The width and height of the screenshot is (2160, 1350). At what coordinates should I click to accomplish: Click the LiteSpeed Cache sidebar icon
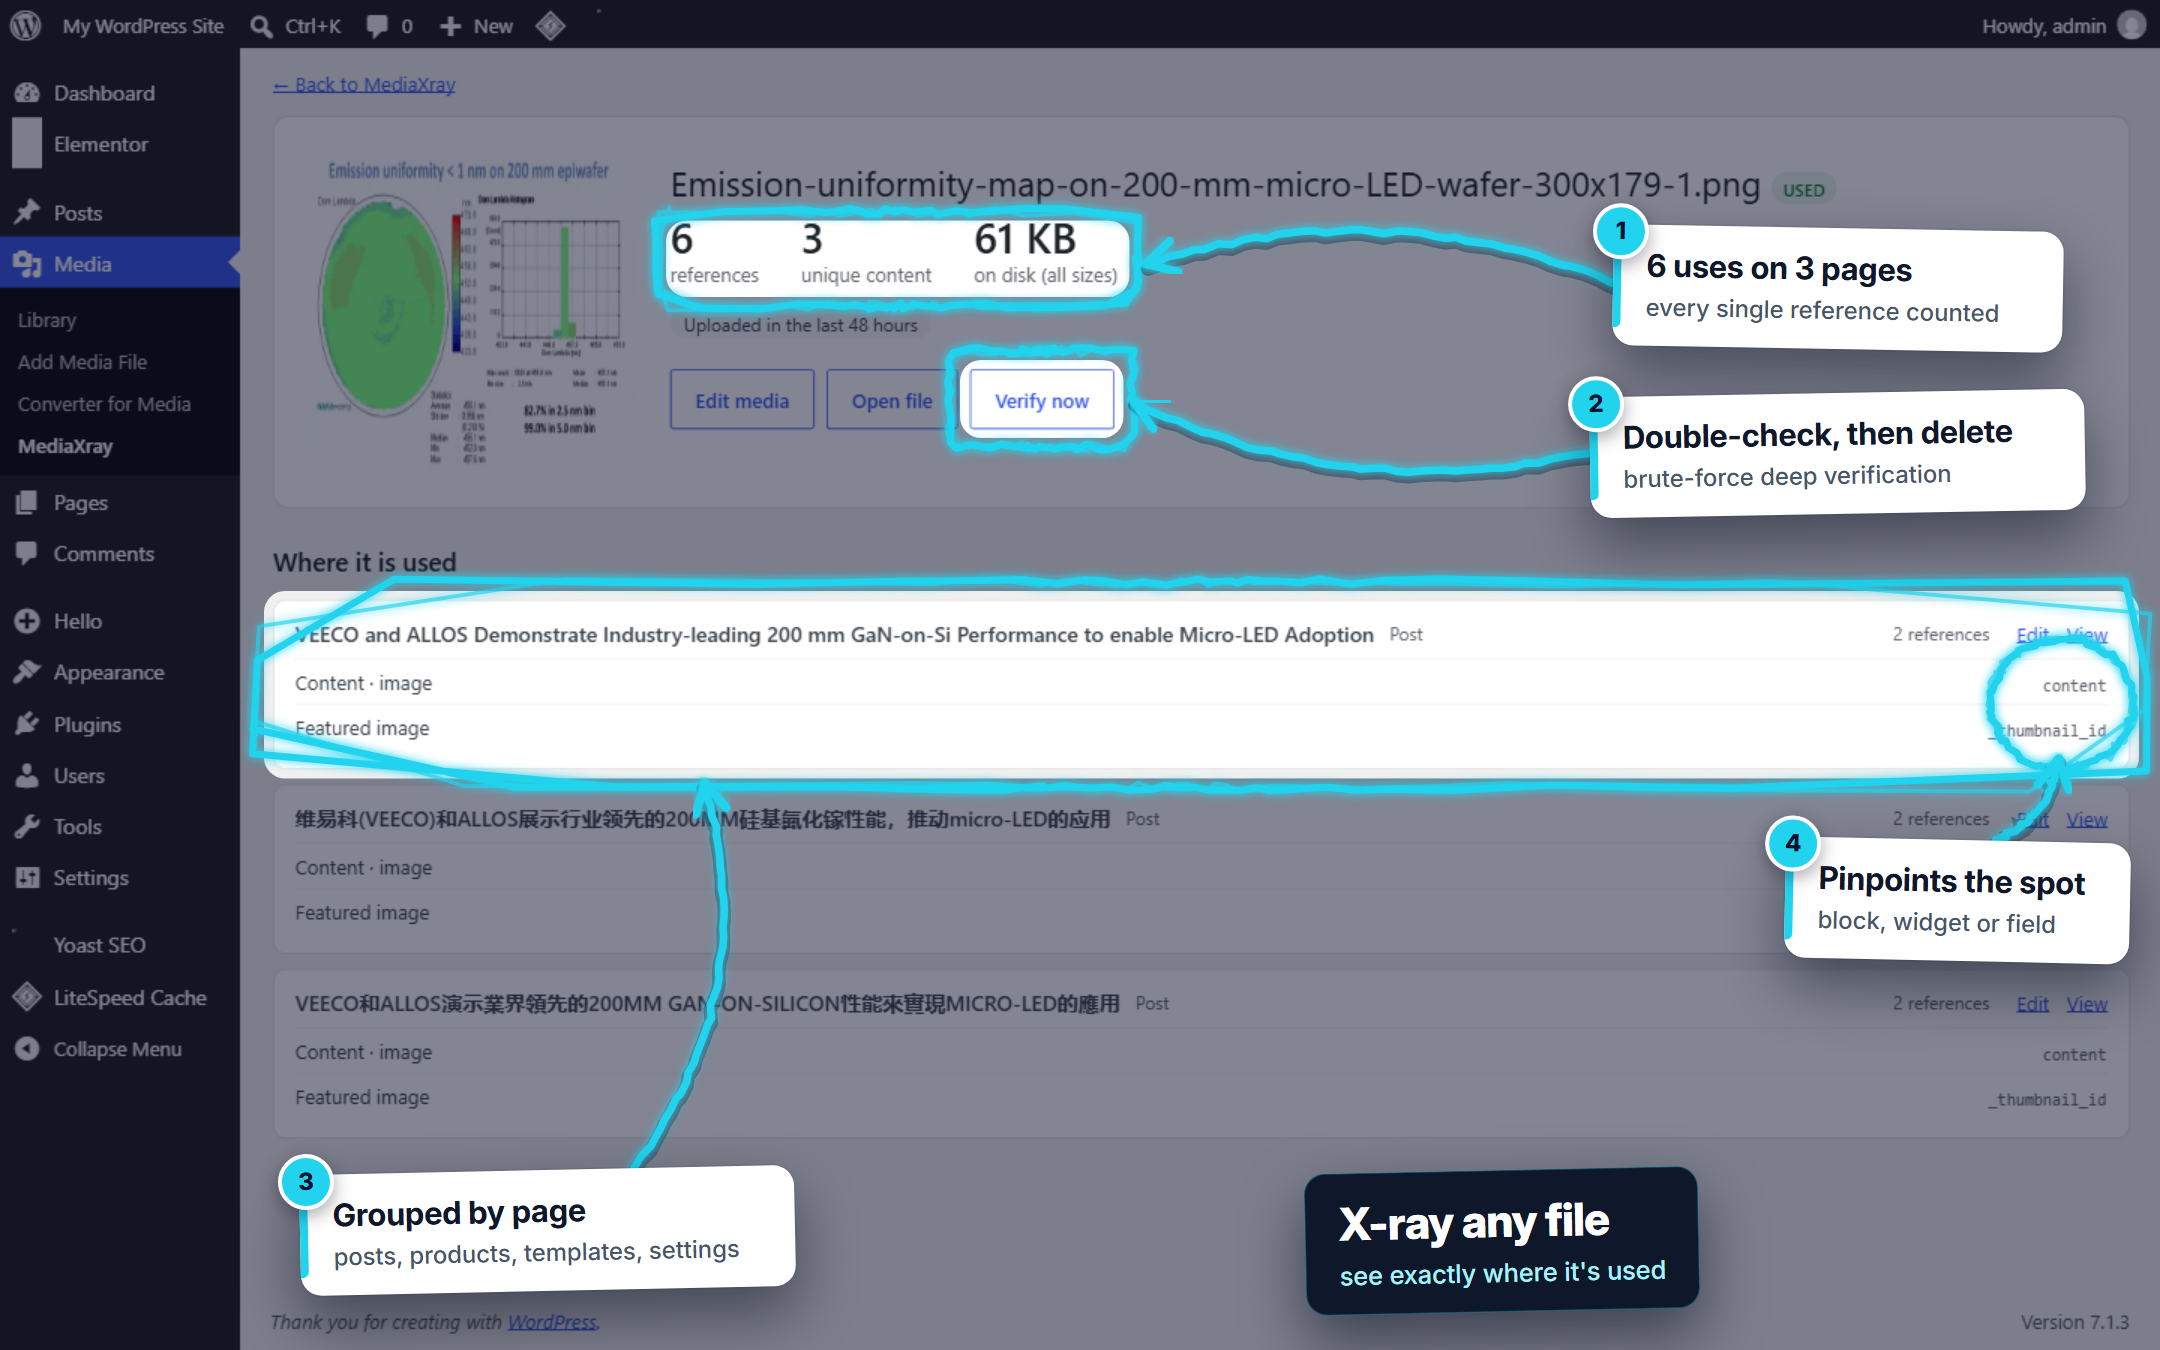pyautogui.click(x=27, y=997)
